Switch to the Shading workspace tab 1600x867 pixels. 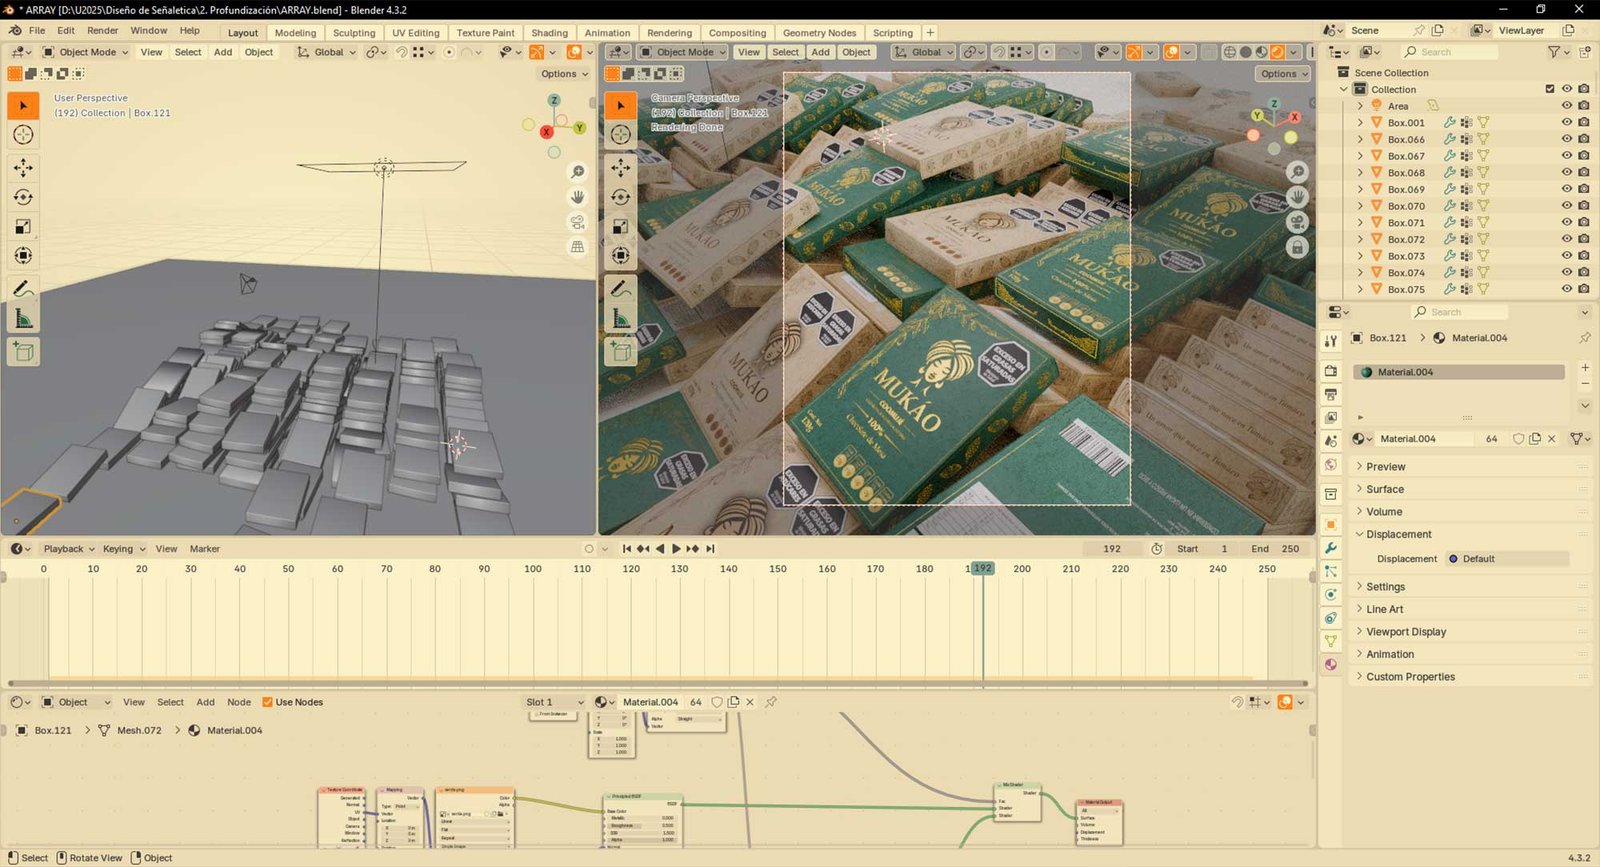(549, 33)
